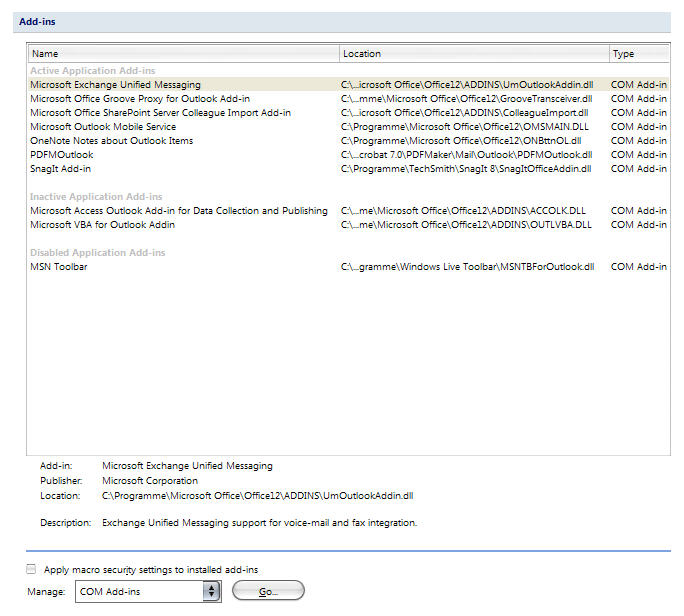The width and height of the screenshot is (684, 616).
Task: Select the disabled MSN Toolbar add-in
Action: tap(59, 267)
